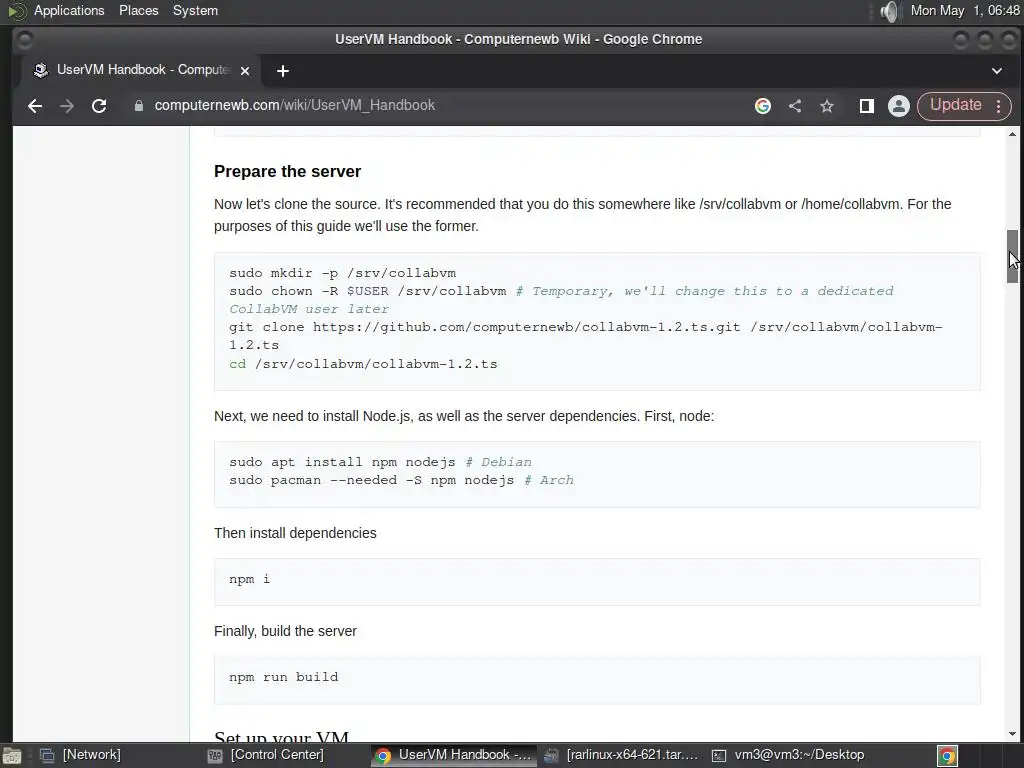Click the clock showing Mon May 1

(x=965, y=10)
